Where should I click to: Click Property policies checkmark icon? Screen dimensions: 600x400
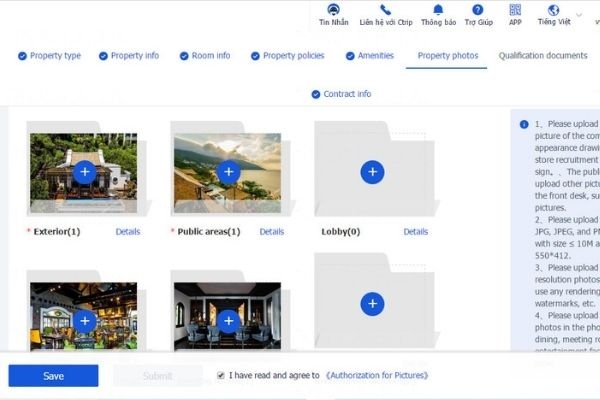point(255,56)
